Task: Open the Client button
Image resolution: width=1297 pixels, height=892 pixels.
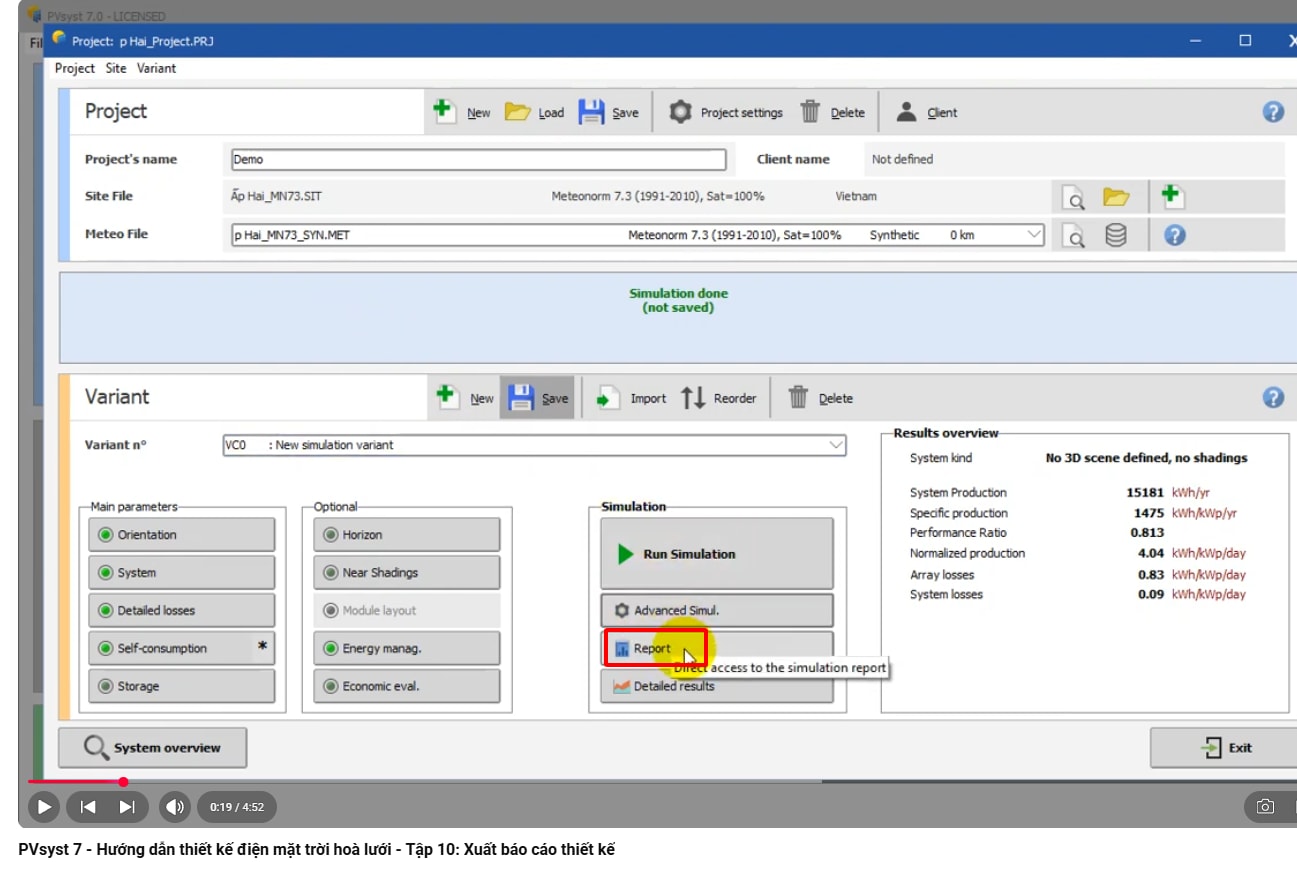Action: coord(926,112)
